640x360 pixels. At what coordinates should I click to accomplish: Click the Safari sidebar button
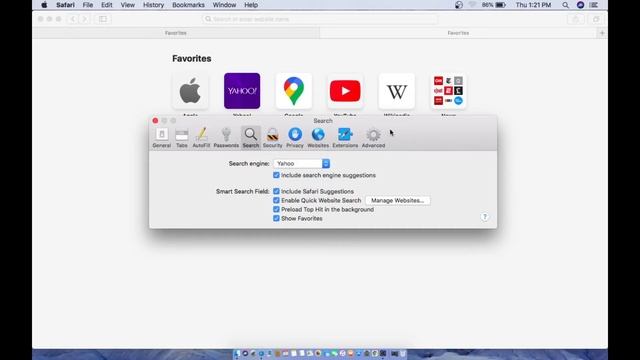103,19
